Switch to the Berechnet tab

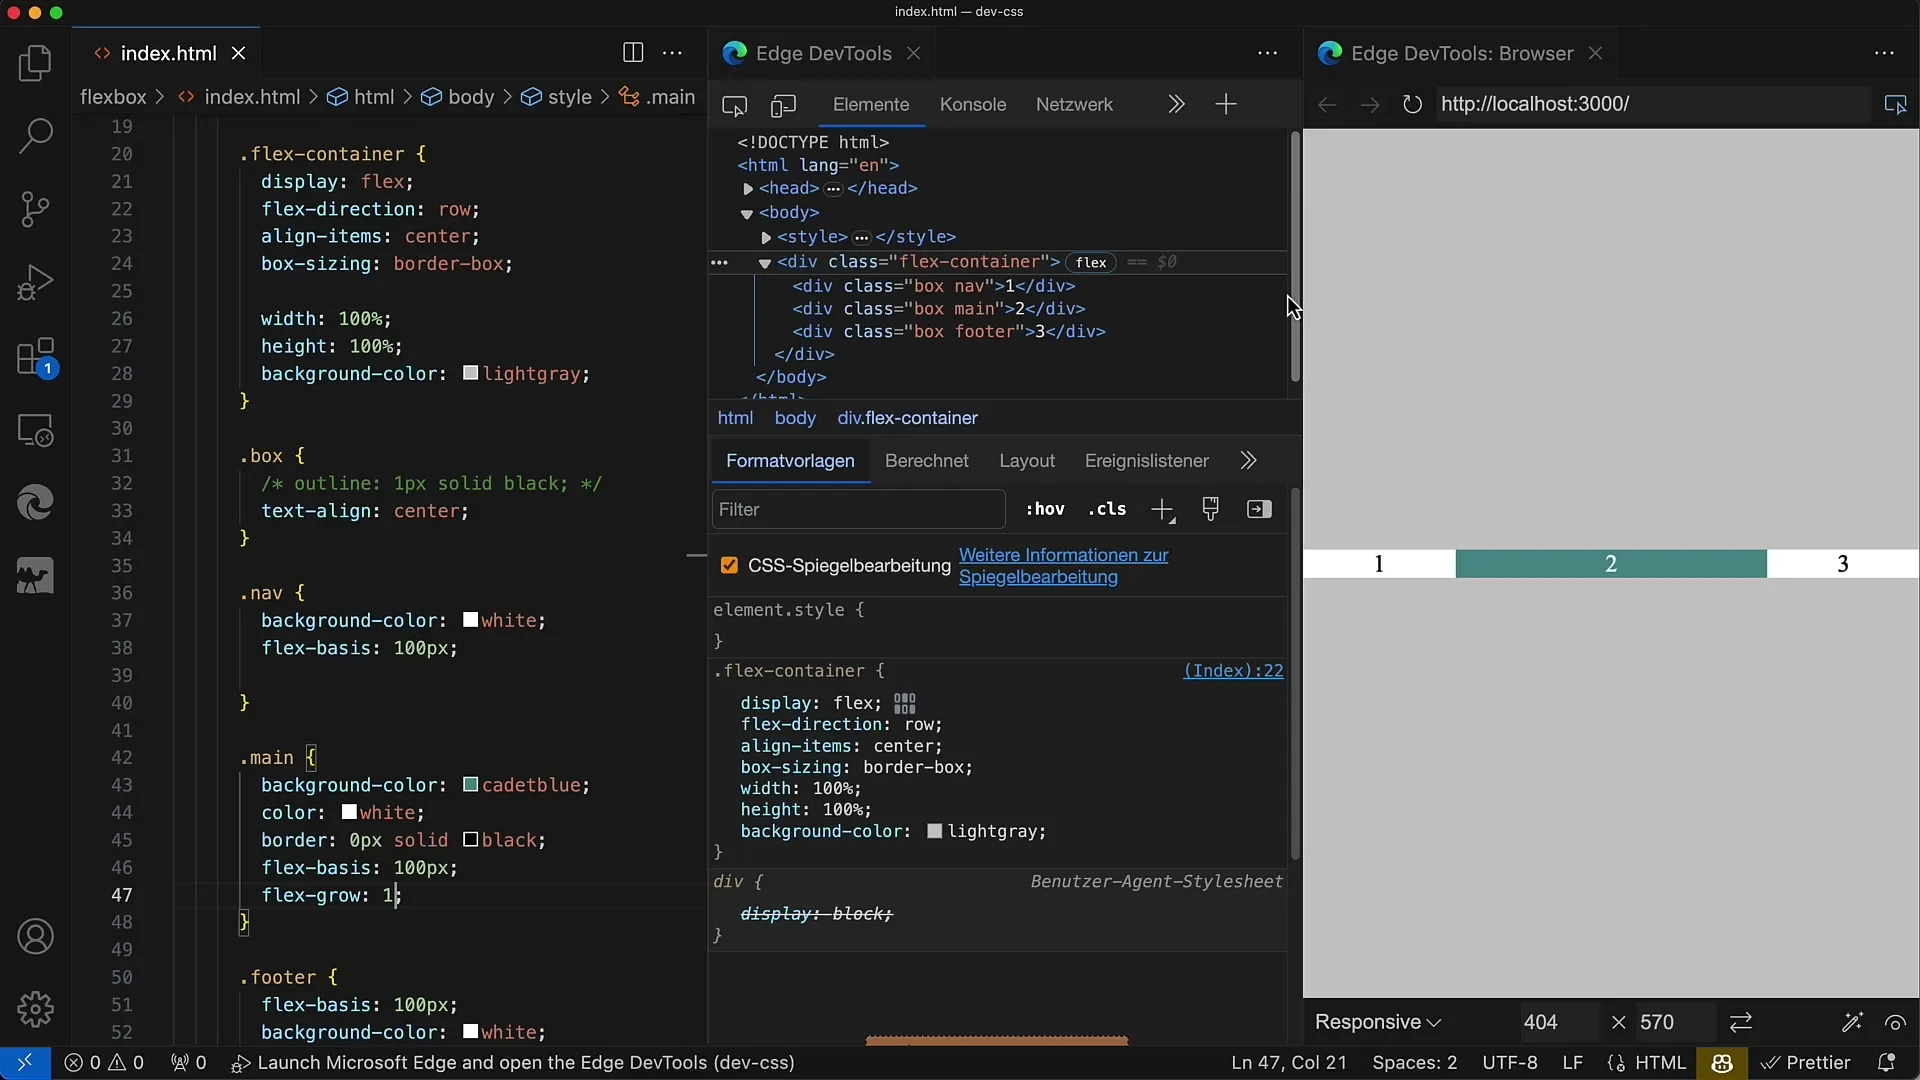(x=927, y=461)
